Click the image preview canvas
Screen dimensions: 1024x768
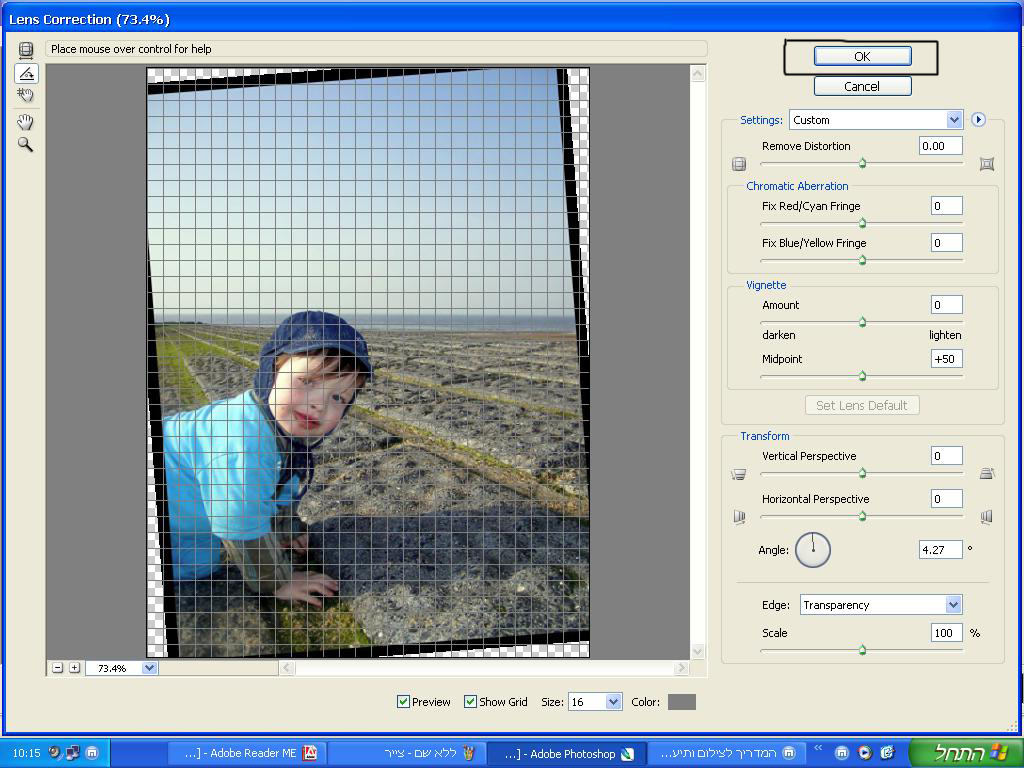pyautogui.click(x=368, y=362)
